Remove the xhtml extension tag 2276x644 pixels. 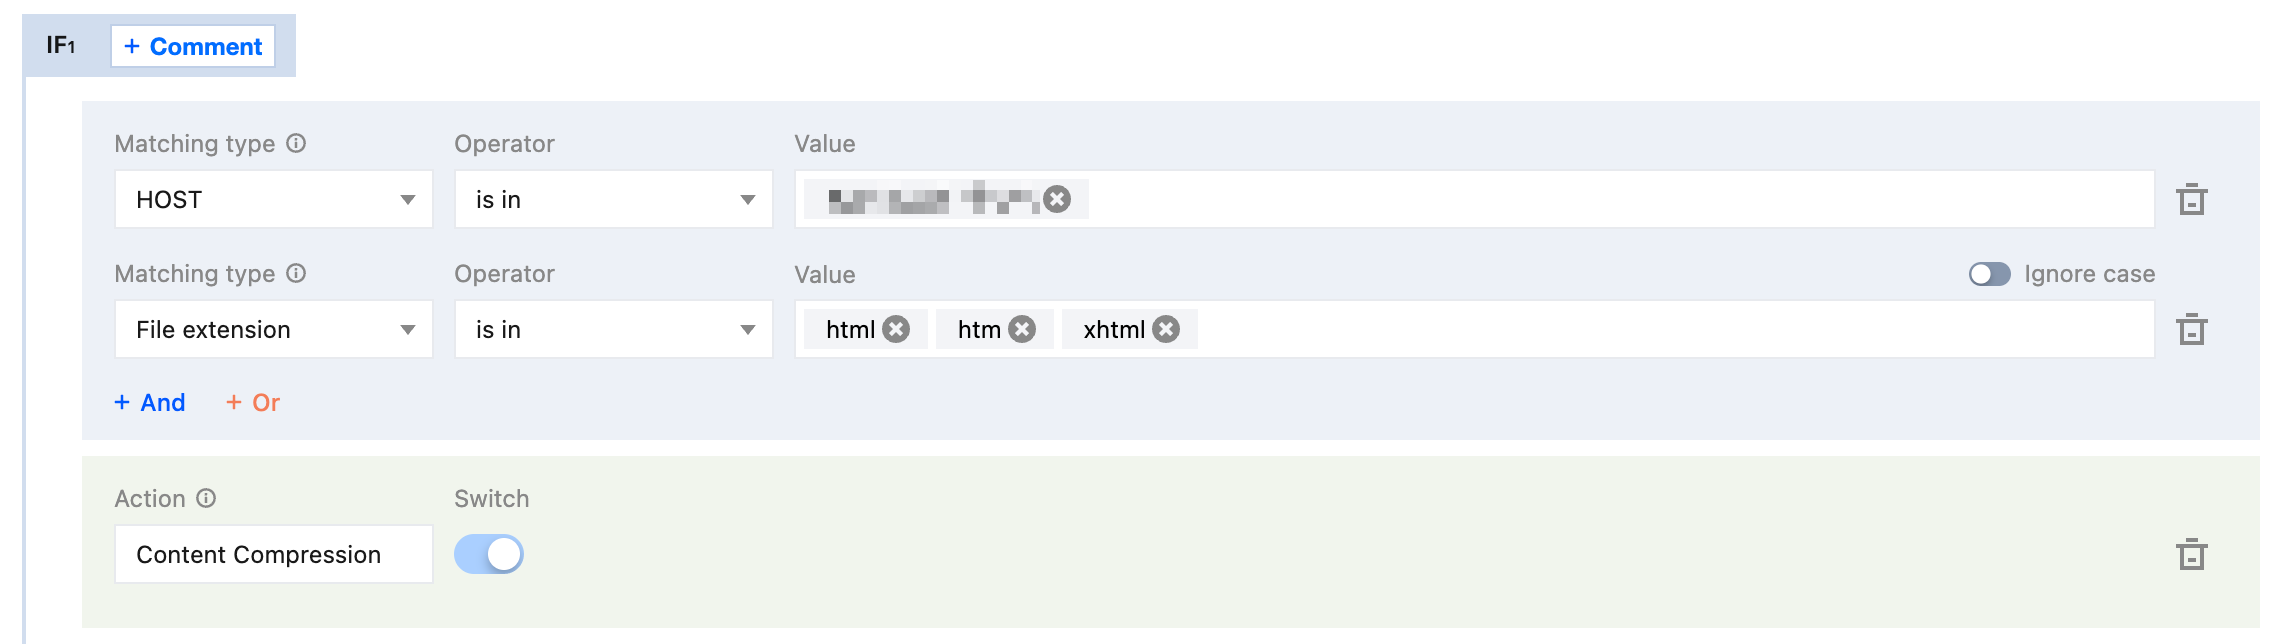1165,329
